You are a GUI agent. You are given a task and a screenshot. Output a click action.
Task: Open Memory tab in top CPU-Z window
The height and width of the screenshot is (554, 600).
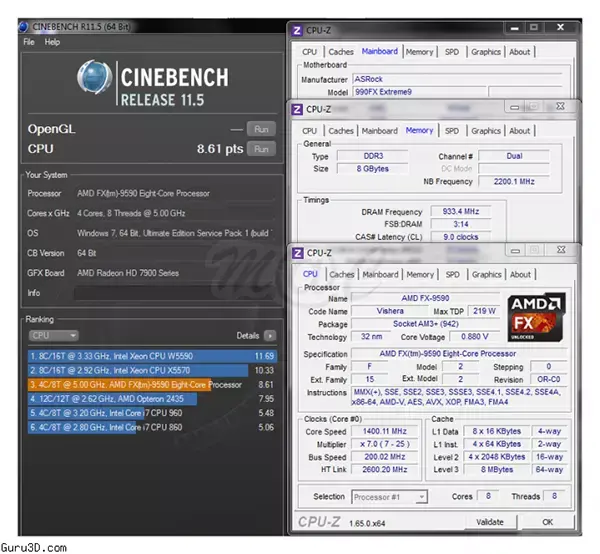point(419,52)
